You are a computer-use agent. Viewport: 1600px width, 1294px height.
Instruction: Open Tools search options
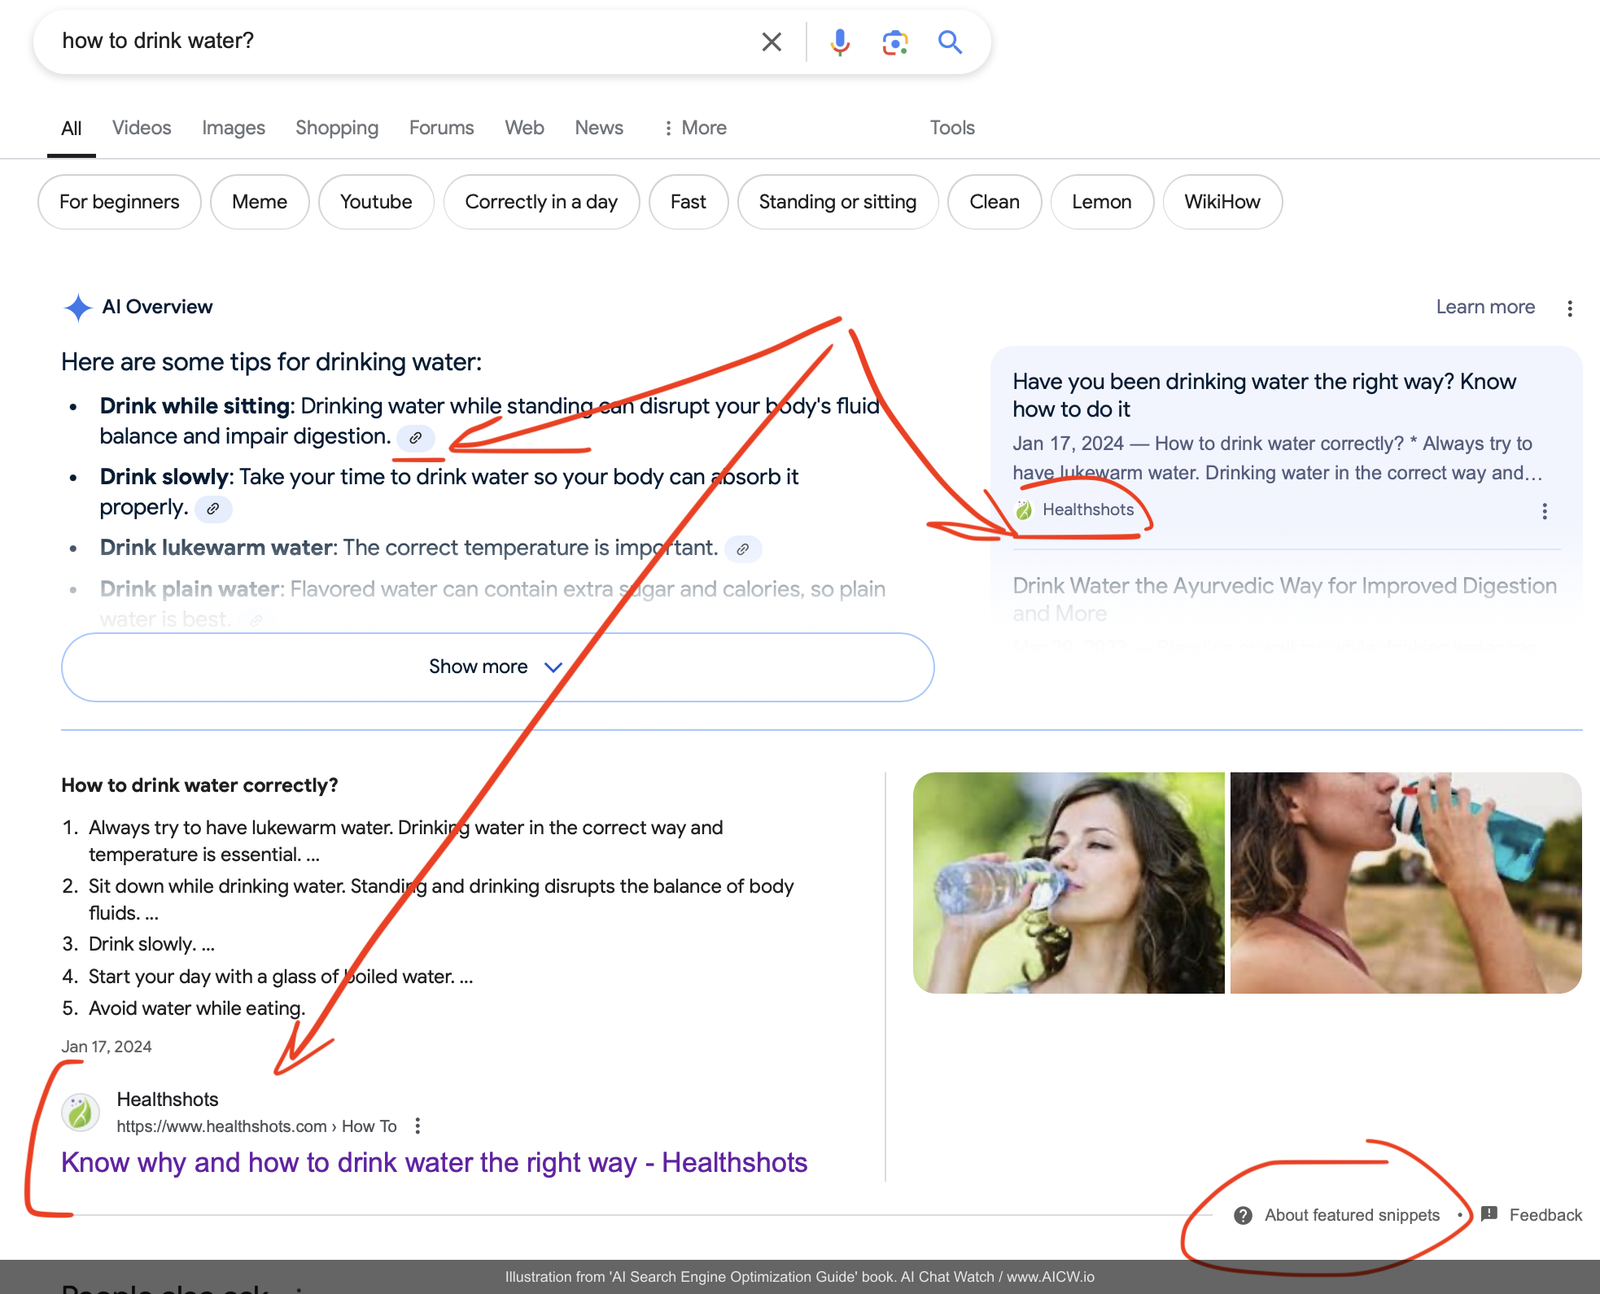(x=951, y=128)
